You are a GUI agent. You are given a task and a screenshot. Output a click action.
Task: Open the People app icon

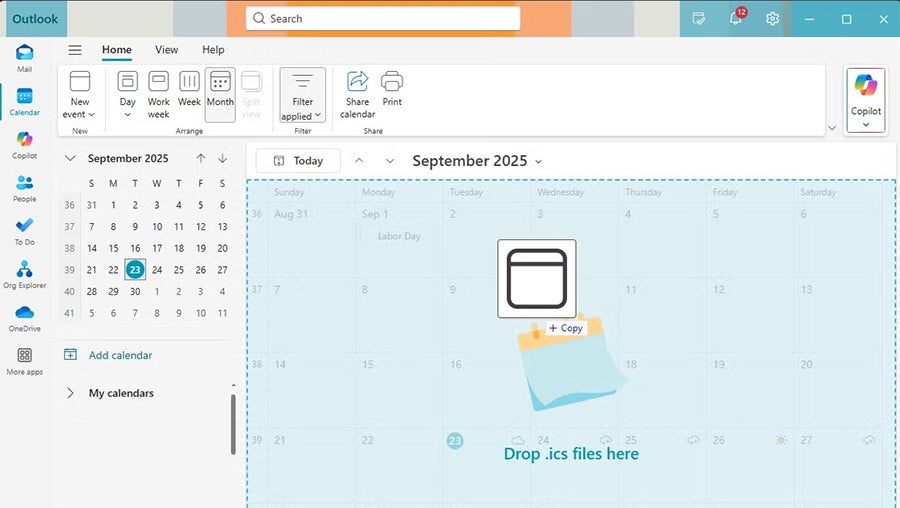coord(24,187)
